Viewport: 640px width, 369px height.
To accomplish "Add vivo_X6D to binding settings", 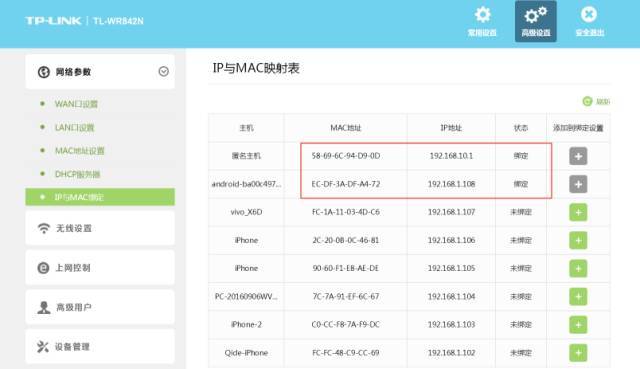I will tap(578, 212).
